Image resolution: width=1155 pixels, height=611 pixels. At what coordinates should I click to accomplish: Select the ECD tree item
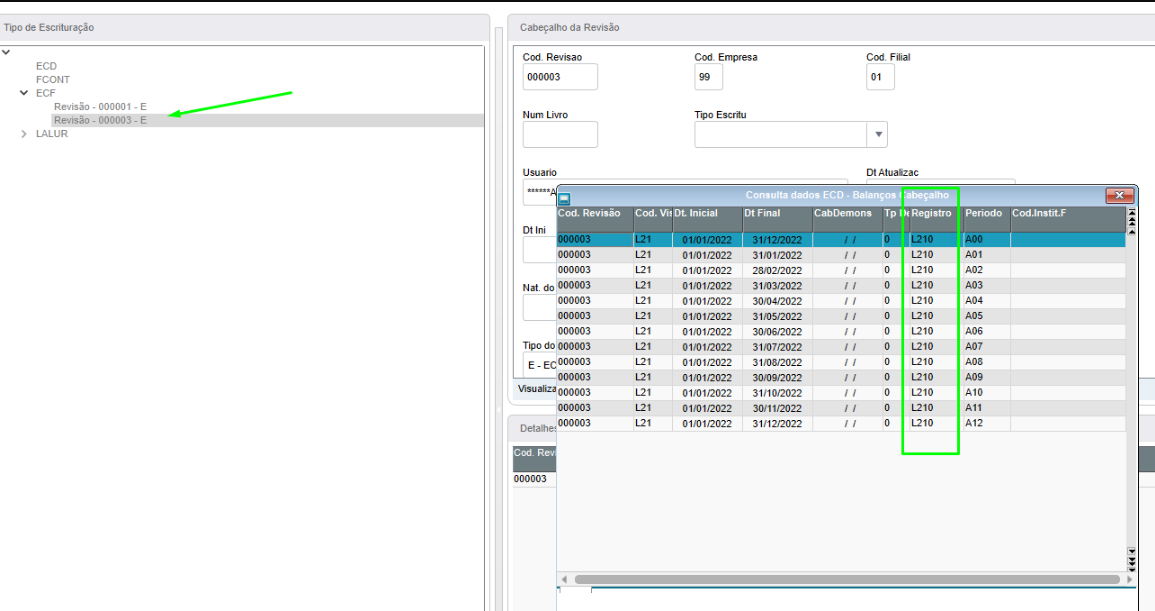tap(46, 66)
